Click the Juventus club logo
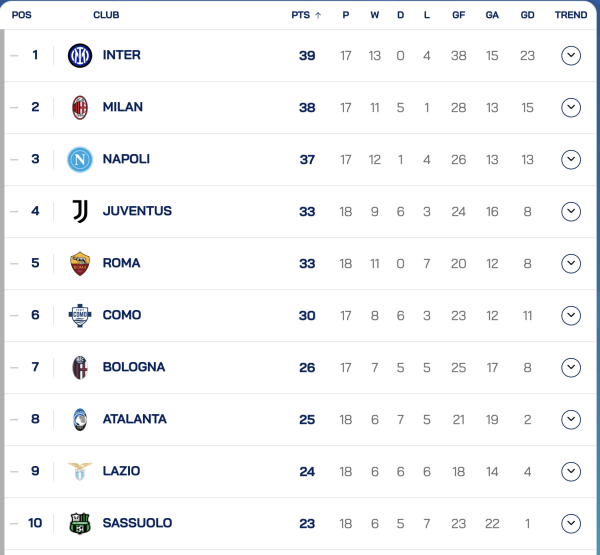The width and height of the screenshot is (600, 555). click(x=80, y=212)
